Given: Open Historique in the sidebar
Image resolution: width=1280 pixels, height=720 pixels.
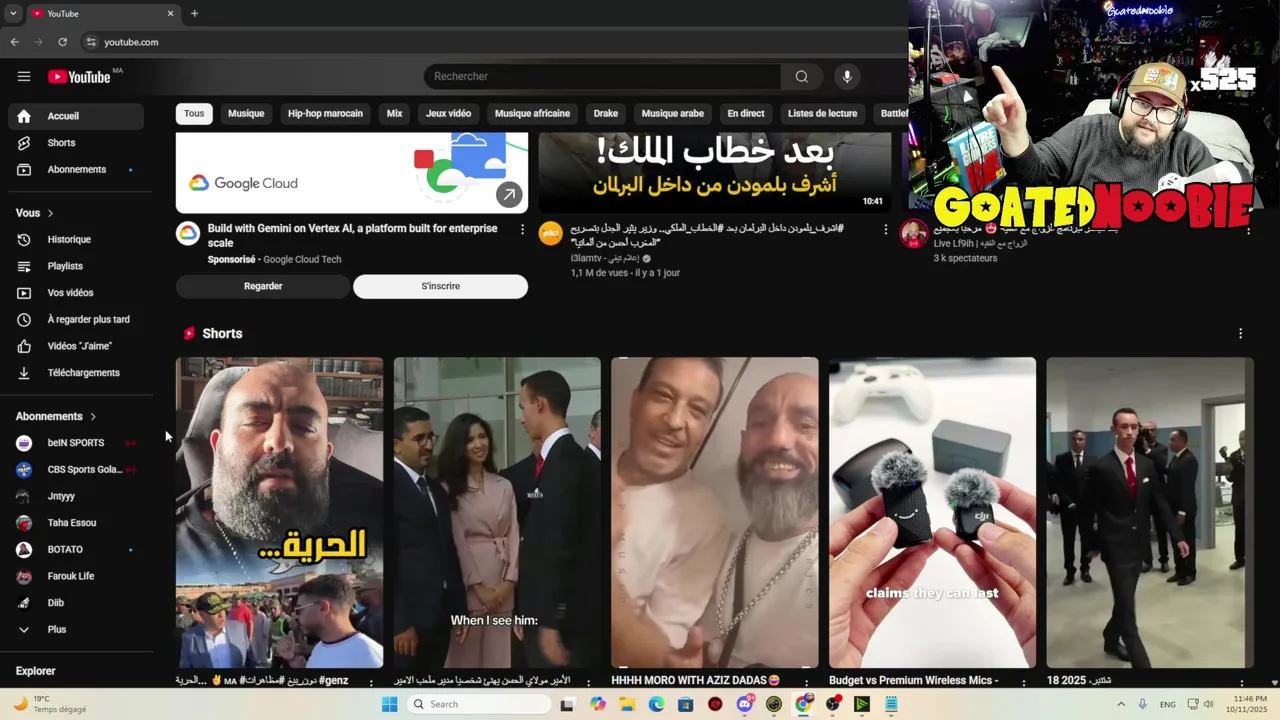Looking at the screenshot, I should click(x=76, y=240).
